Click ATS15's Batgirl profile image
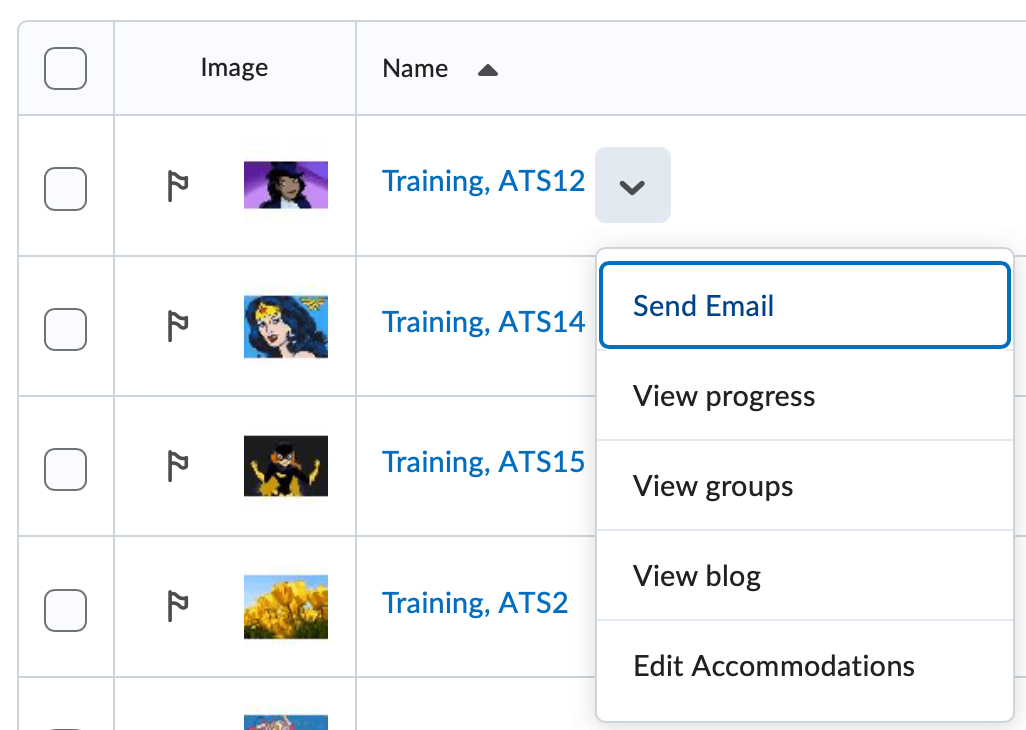 tap(285, 466)
